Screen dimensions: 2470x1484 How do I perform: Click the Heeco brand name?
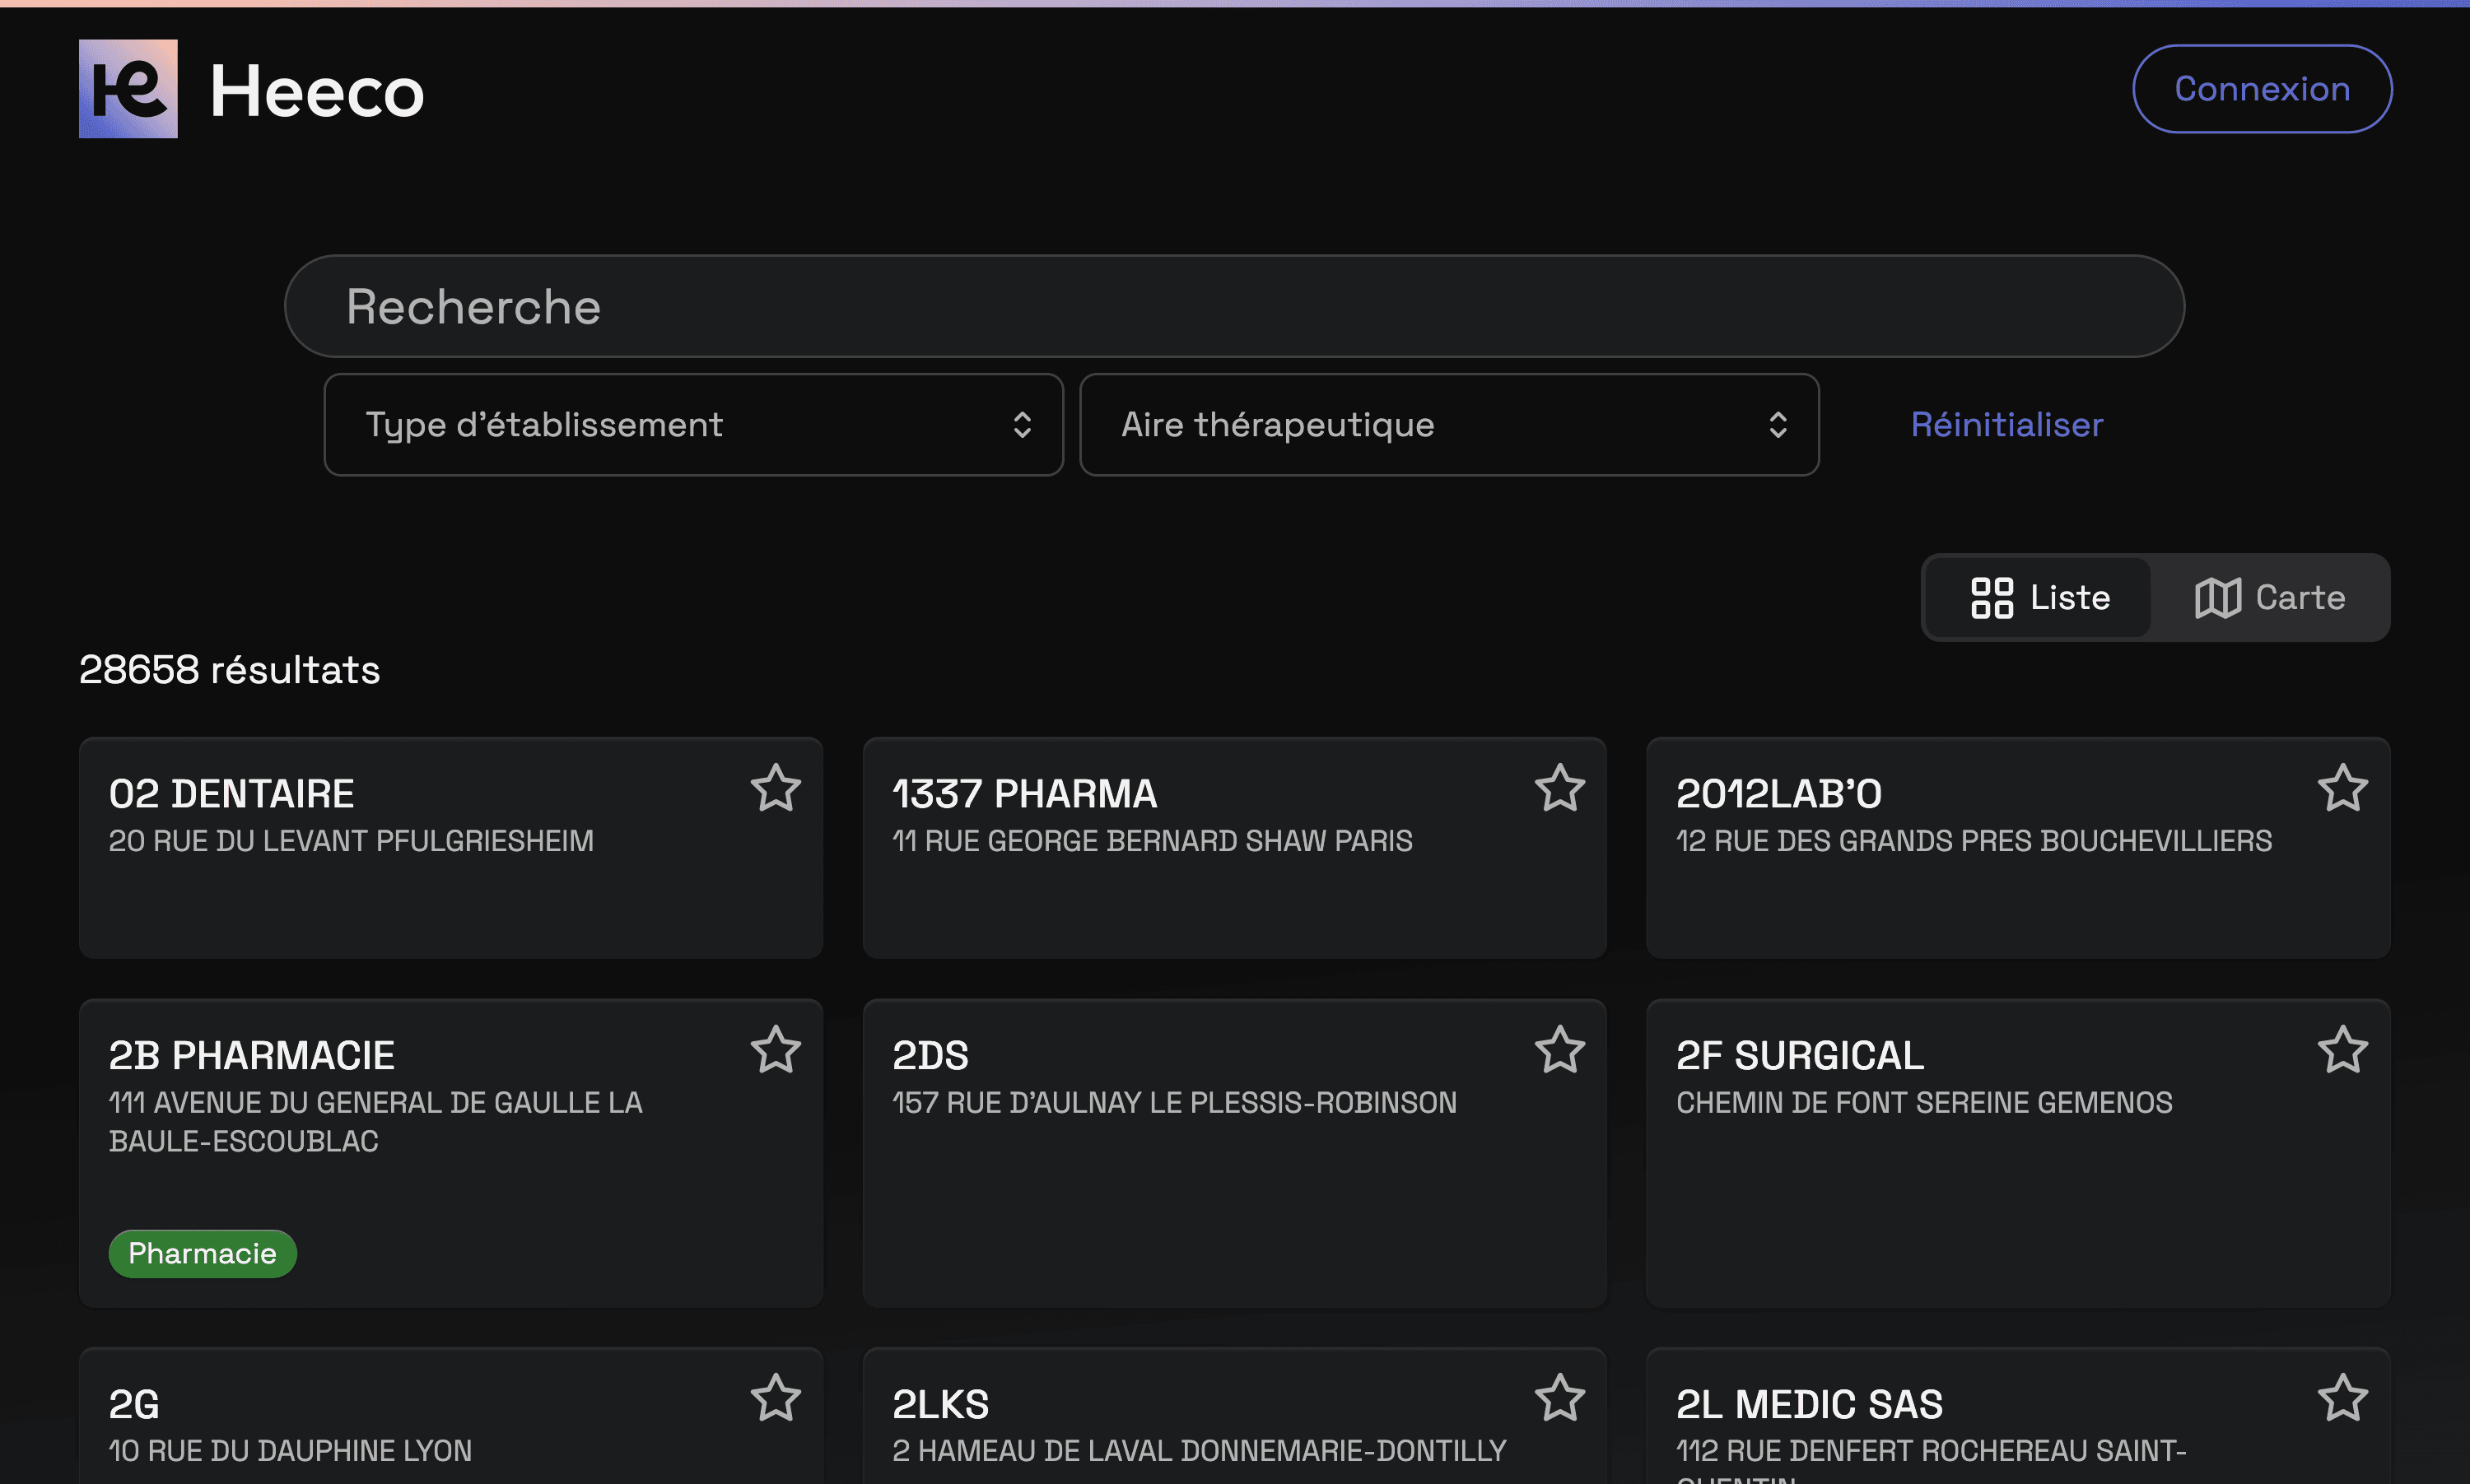[x=317, y=91]
